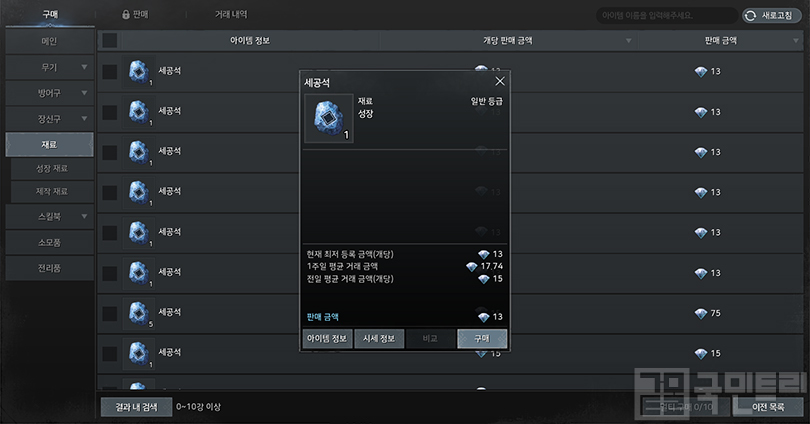Expand the 방어구 category arrow

[x=84, y=93]
